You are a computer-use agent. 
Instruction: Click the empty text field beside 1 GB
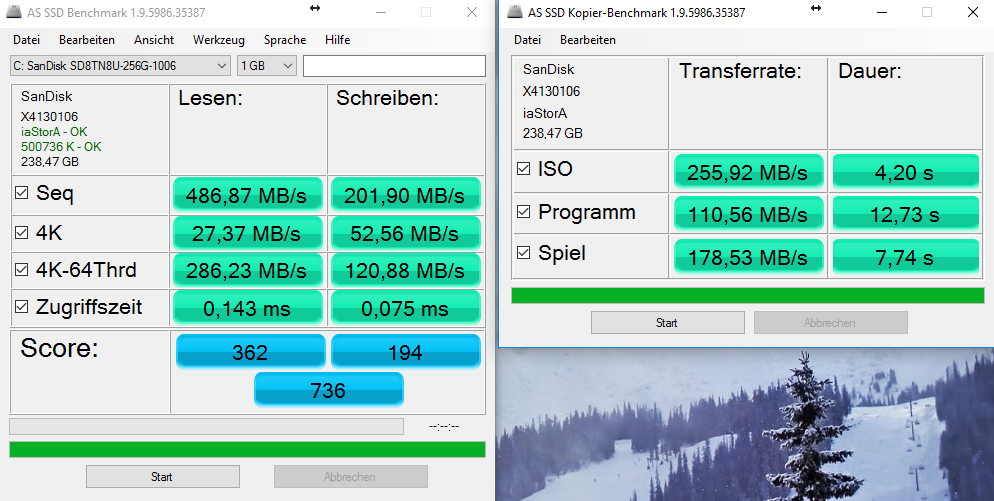point(394,66)
